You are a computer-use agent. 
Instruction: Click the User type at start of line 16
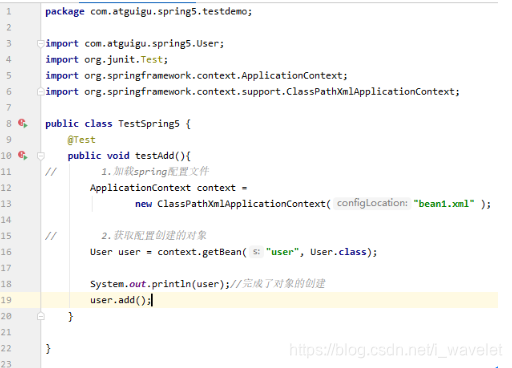(101, 252)
